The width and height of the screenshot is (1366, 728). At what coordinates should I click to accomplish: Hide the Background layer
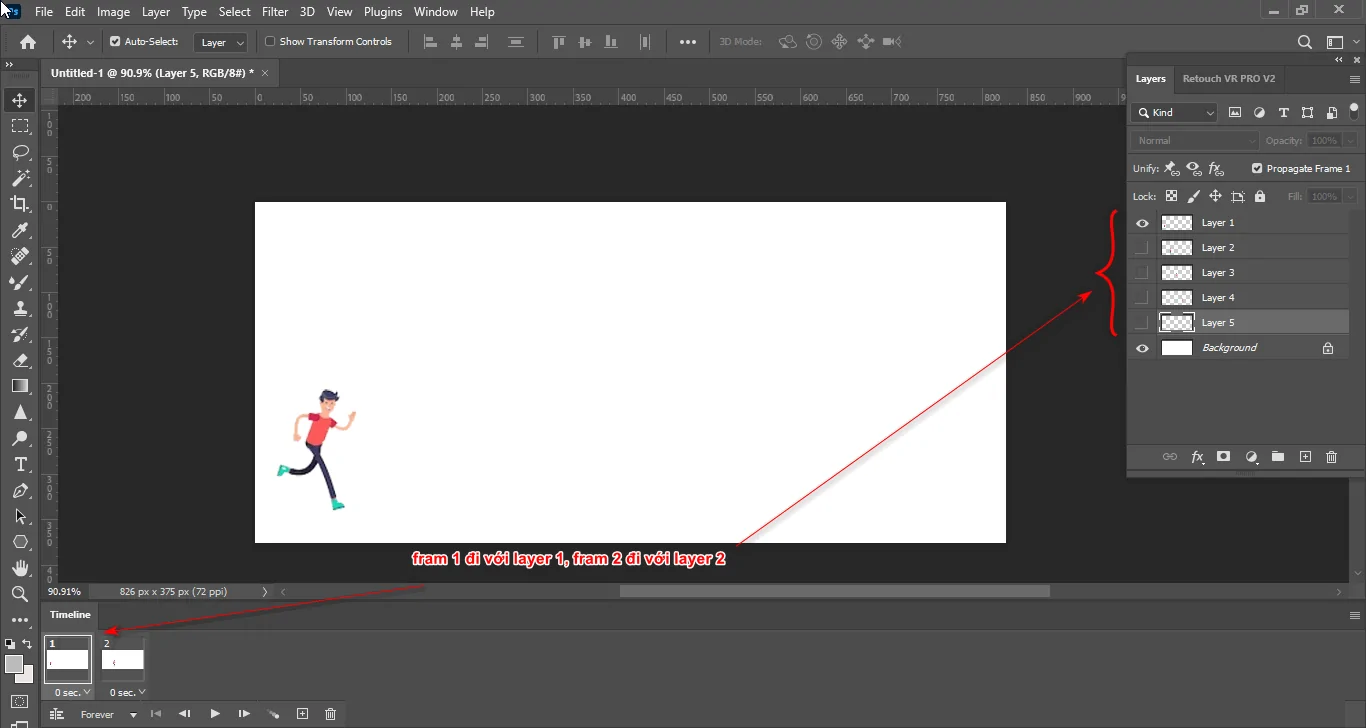pyautogui.click(x=1141, y=347)
